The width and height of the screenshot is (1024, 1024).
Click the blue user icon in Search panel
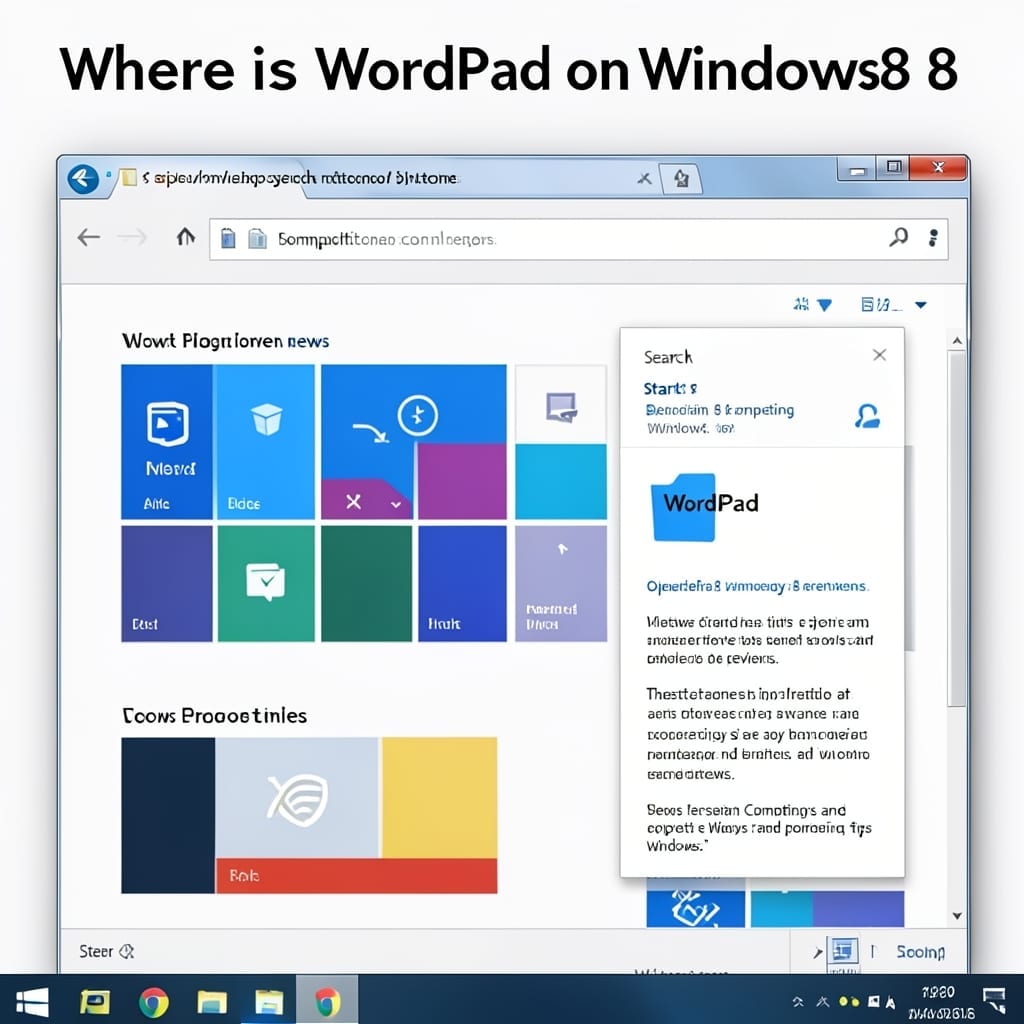[x=867, y=416]
